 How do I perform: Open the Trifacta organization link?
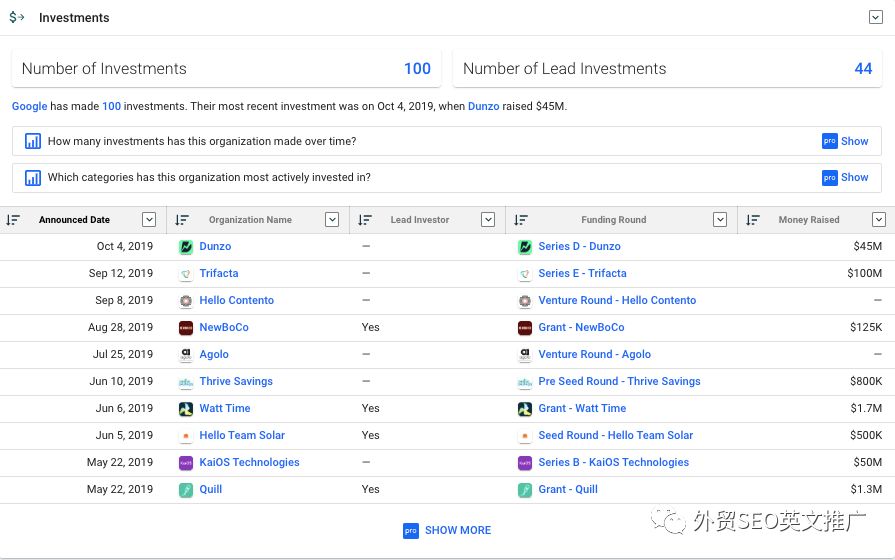(218, 273)
